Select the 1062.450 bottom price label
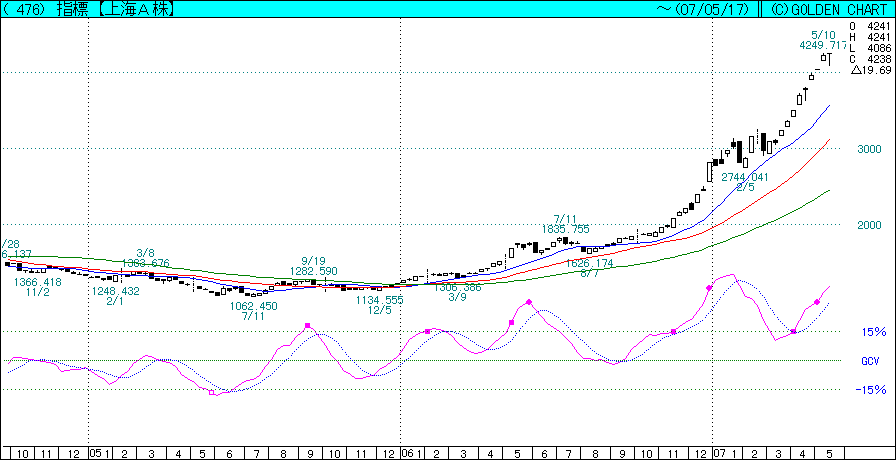The image size is (896, 460). (x=253, y=306)
